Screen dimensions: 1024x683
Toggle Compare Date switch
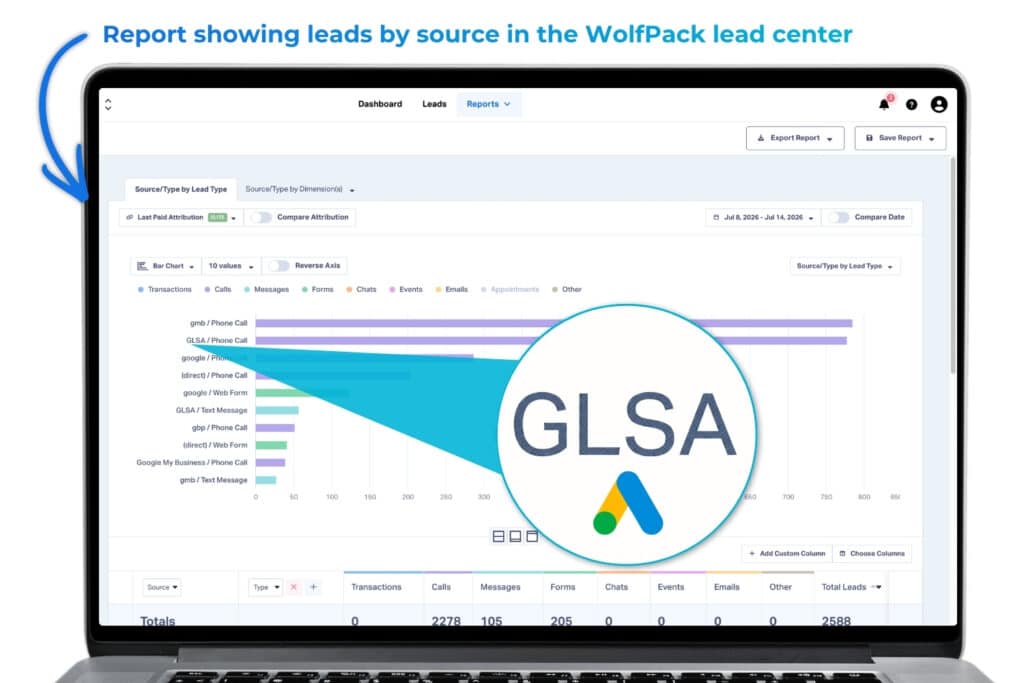coord(839,217)
